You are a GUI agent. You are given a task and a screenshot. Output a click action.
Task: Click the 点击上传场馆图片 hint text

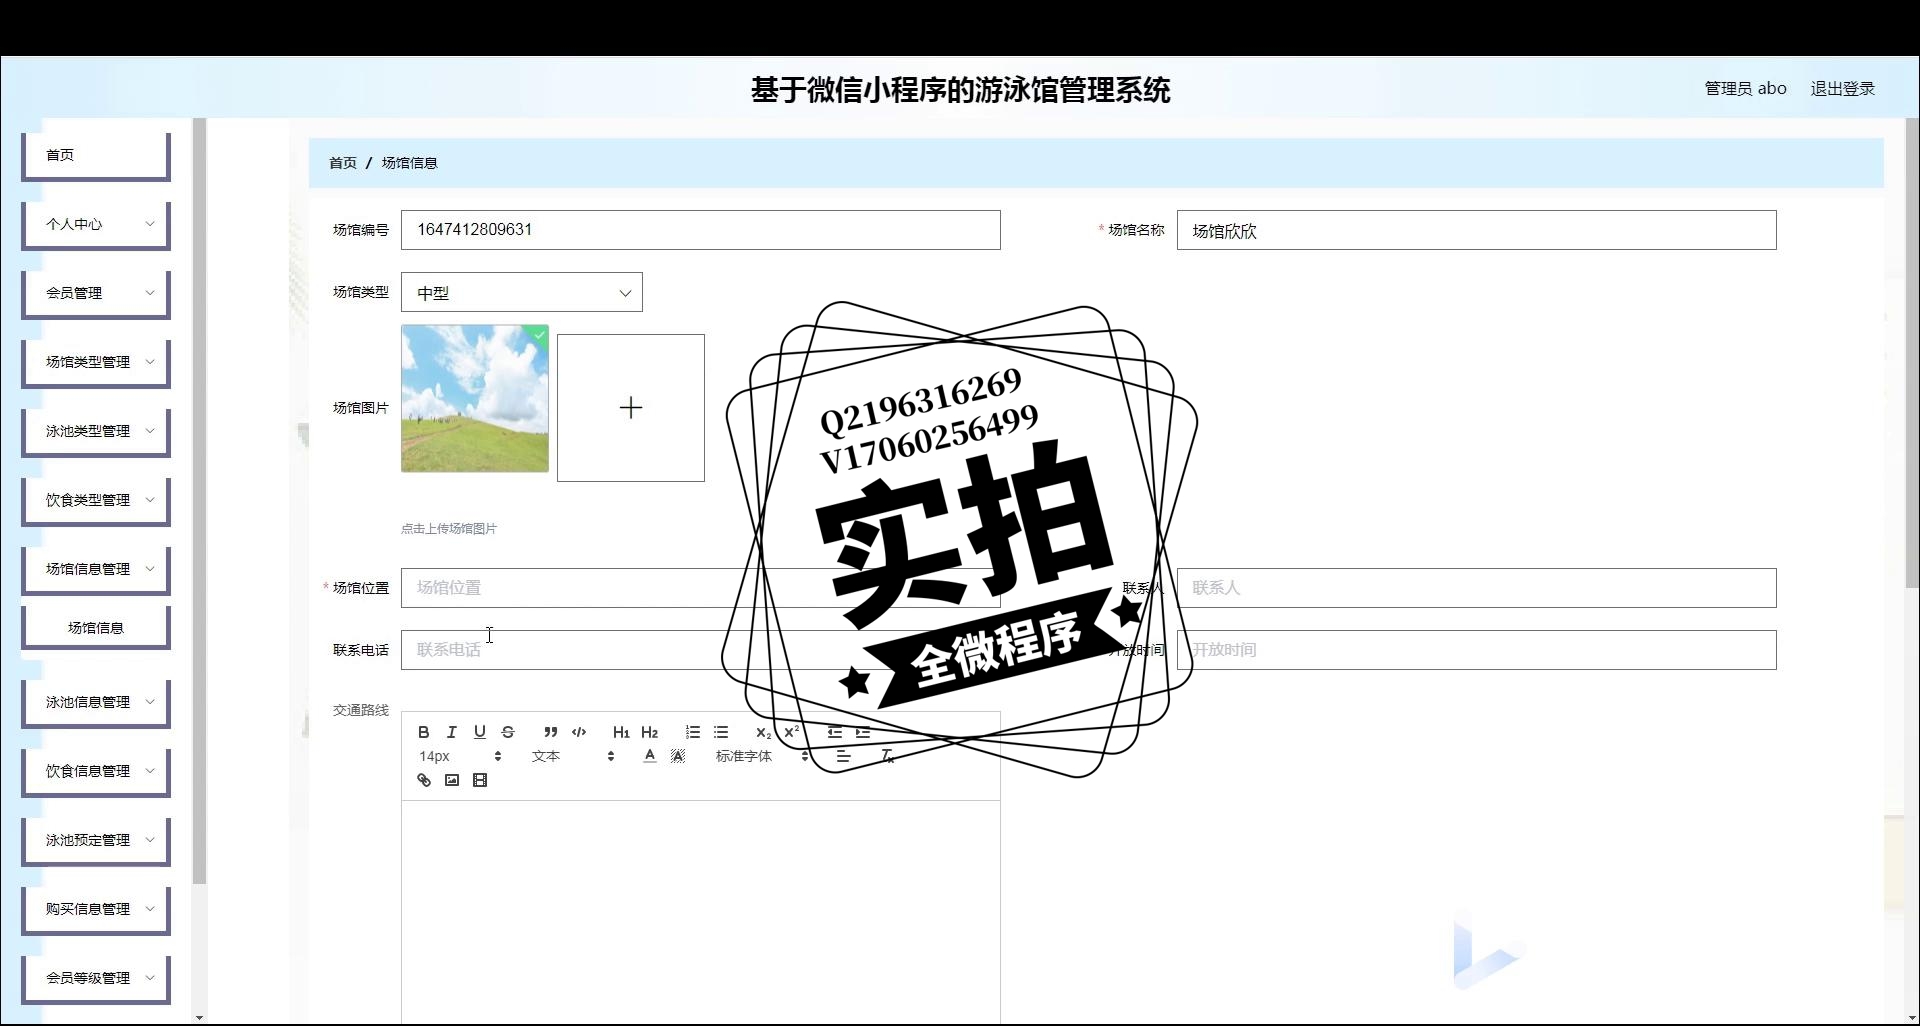(449, 529)
